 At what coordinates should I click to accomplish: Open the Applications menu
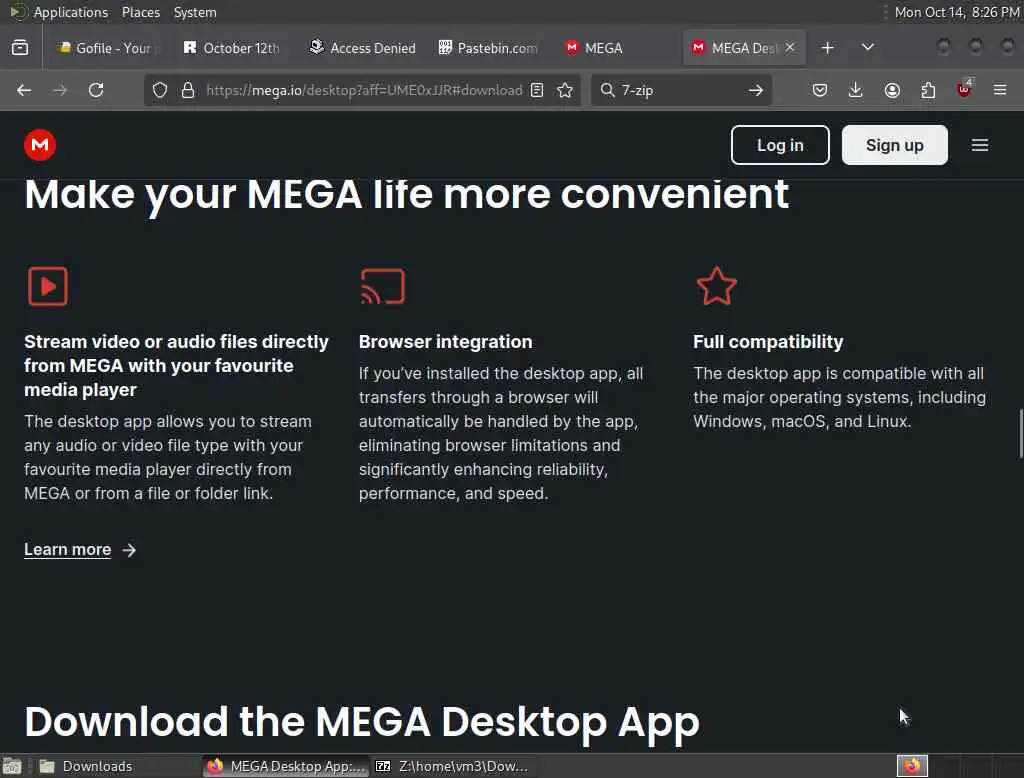click(x=71, y=12)
